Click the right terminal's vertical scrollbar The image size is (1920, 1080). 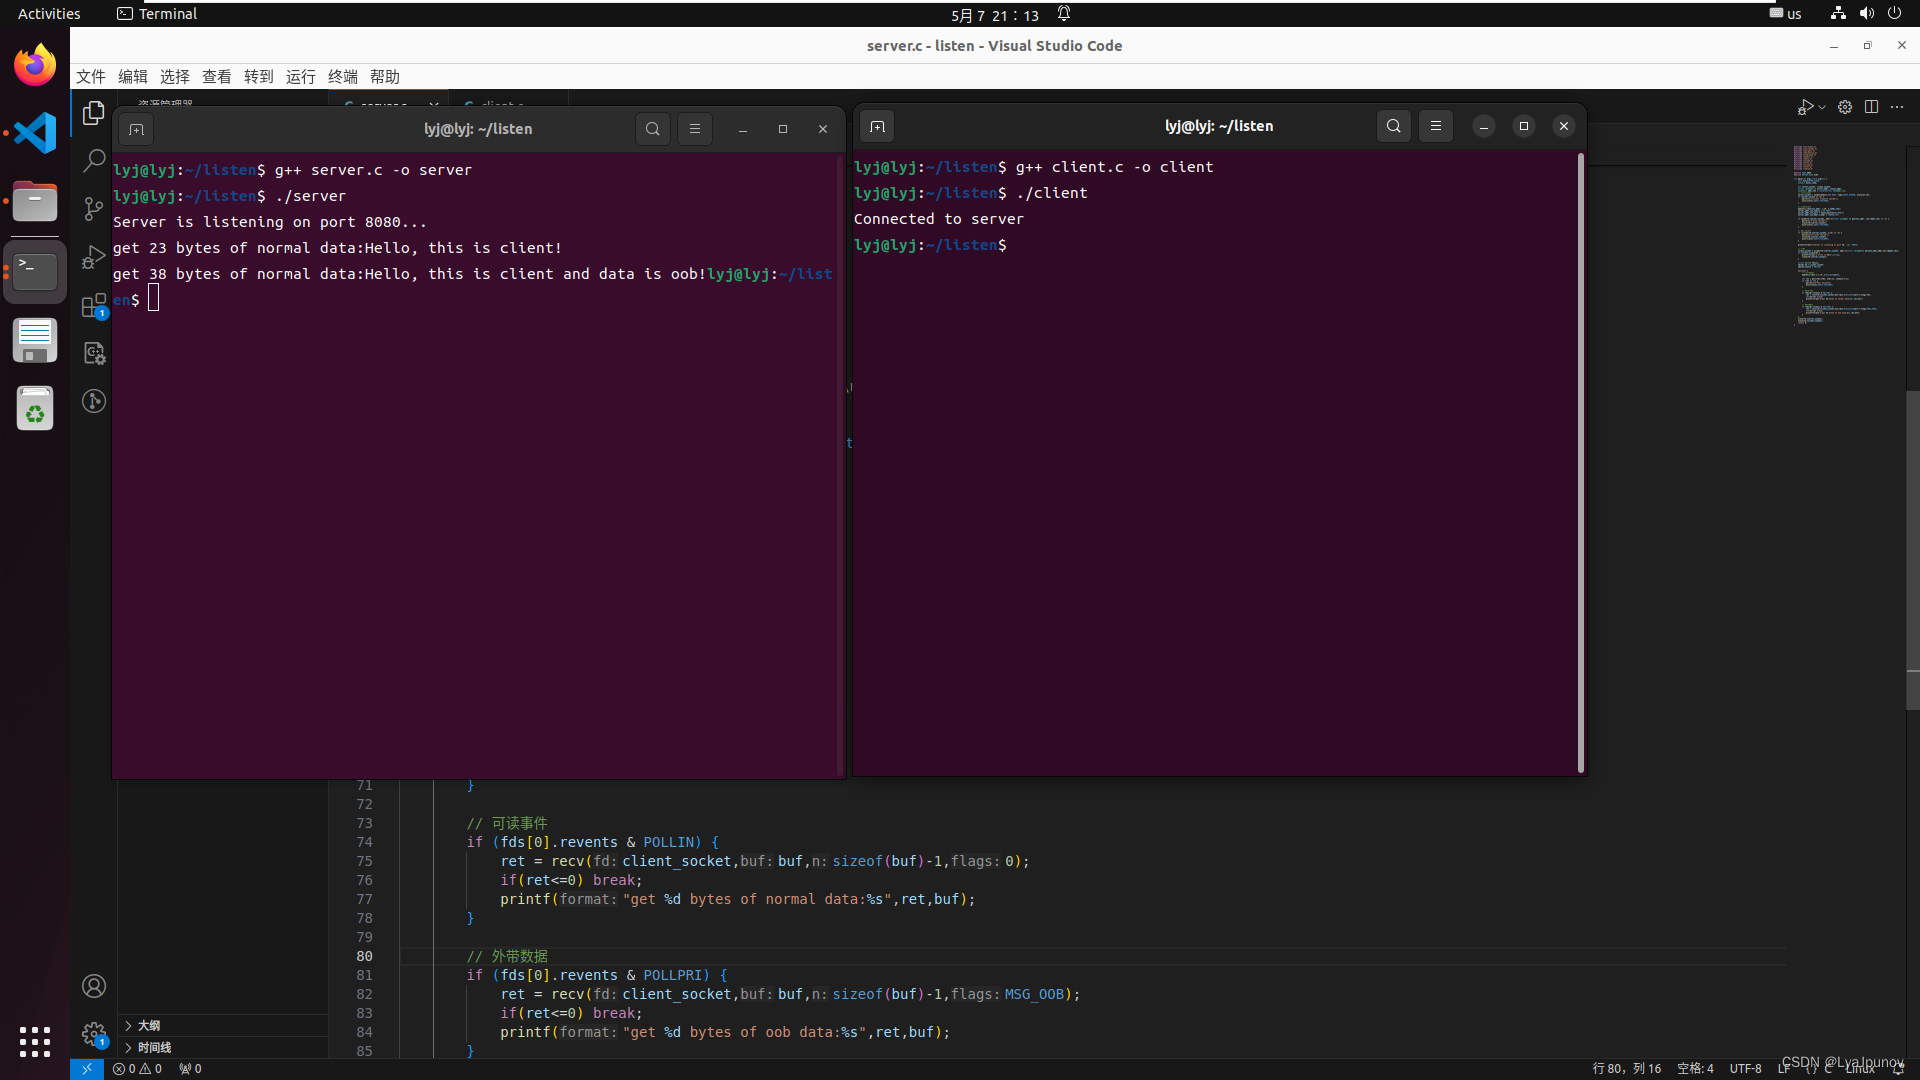(x=1581, y=462)
